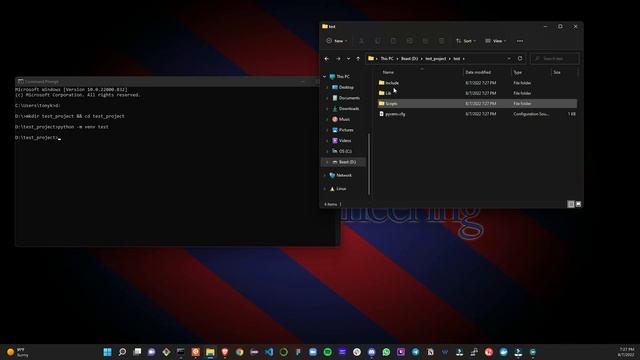Viewport: 640px width, 360px height.
Task: Select the Lib folder row
Action: click(x=477, y=93)
